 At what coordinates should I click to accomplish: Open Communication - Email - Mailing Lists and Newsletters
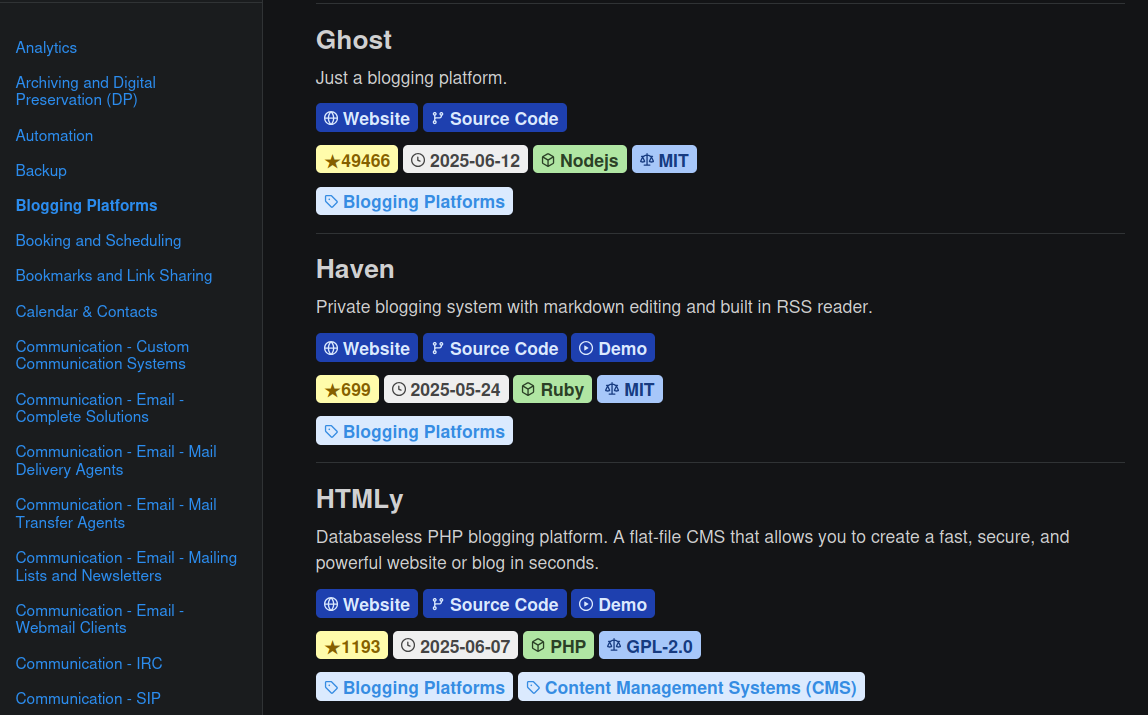tap(126, 566)
